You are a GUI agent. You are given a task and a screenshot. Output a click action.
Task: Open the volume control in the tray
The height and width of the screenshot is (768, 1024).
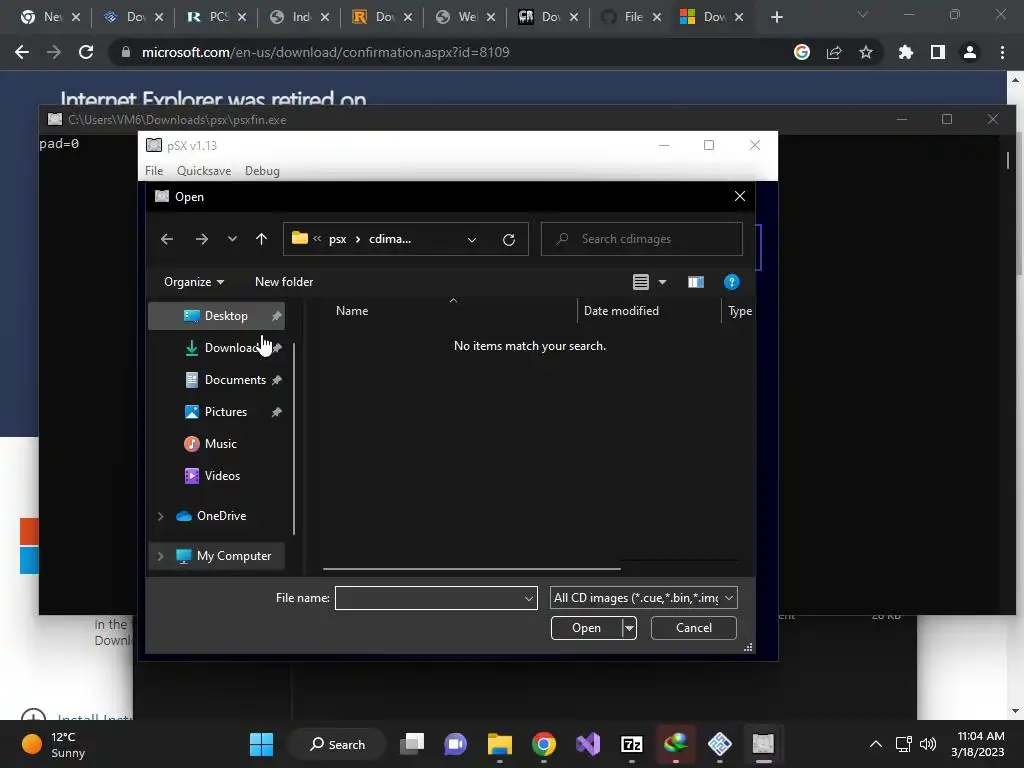(x=927, y=744)
